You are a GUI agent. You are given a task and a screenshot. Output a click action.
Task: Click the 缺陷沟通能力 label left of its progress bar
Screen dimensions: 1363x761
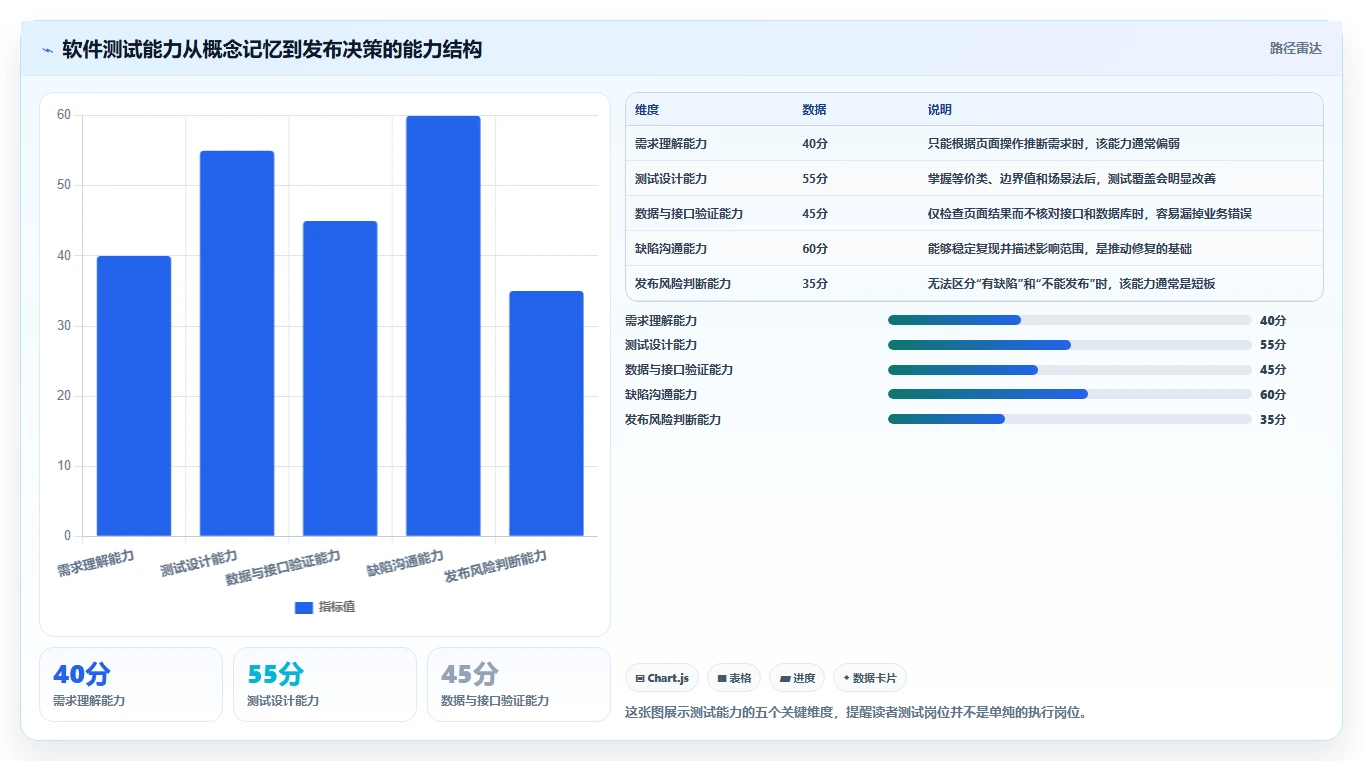[x=661, y=395]
